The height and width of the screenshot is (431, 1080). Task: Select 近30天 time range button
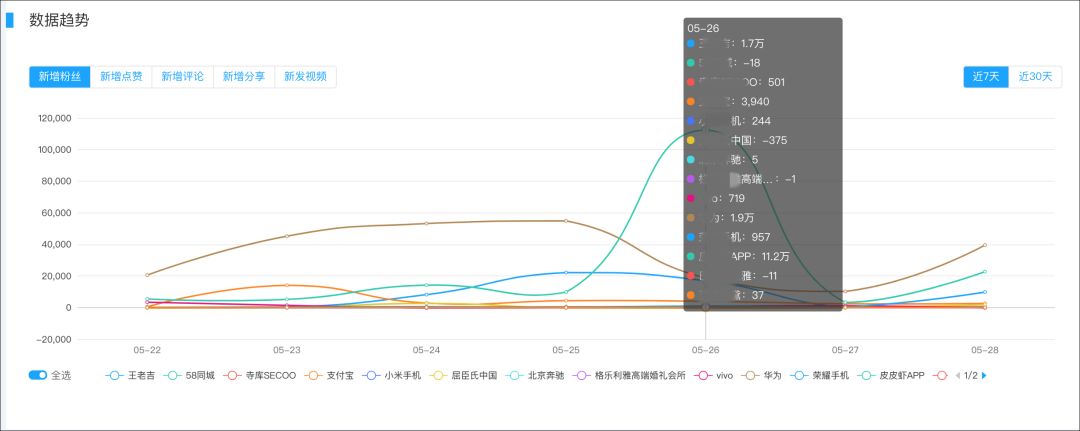pos(1035,77)
